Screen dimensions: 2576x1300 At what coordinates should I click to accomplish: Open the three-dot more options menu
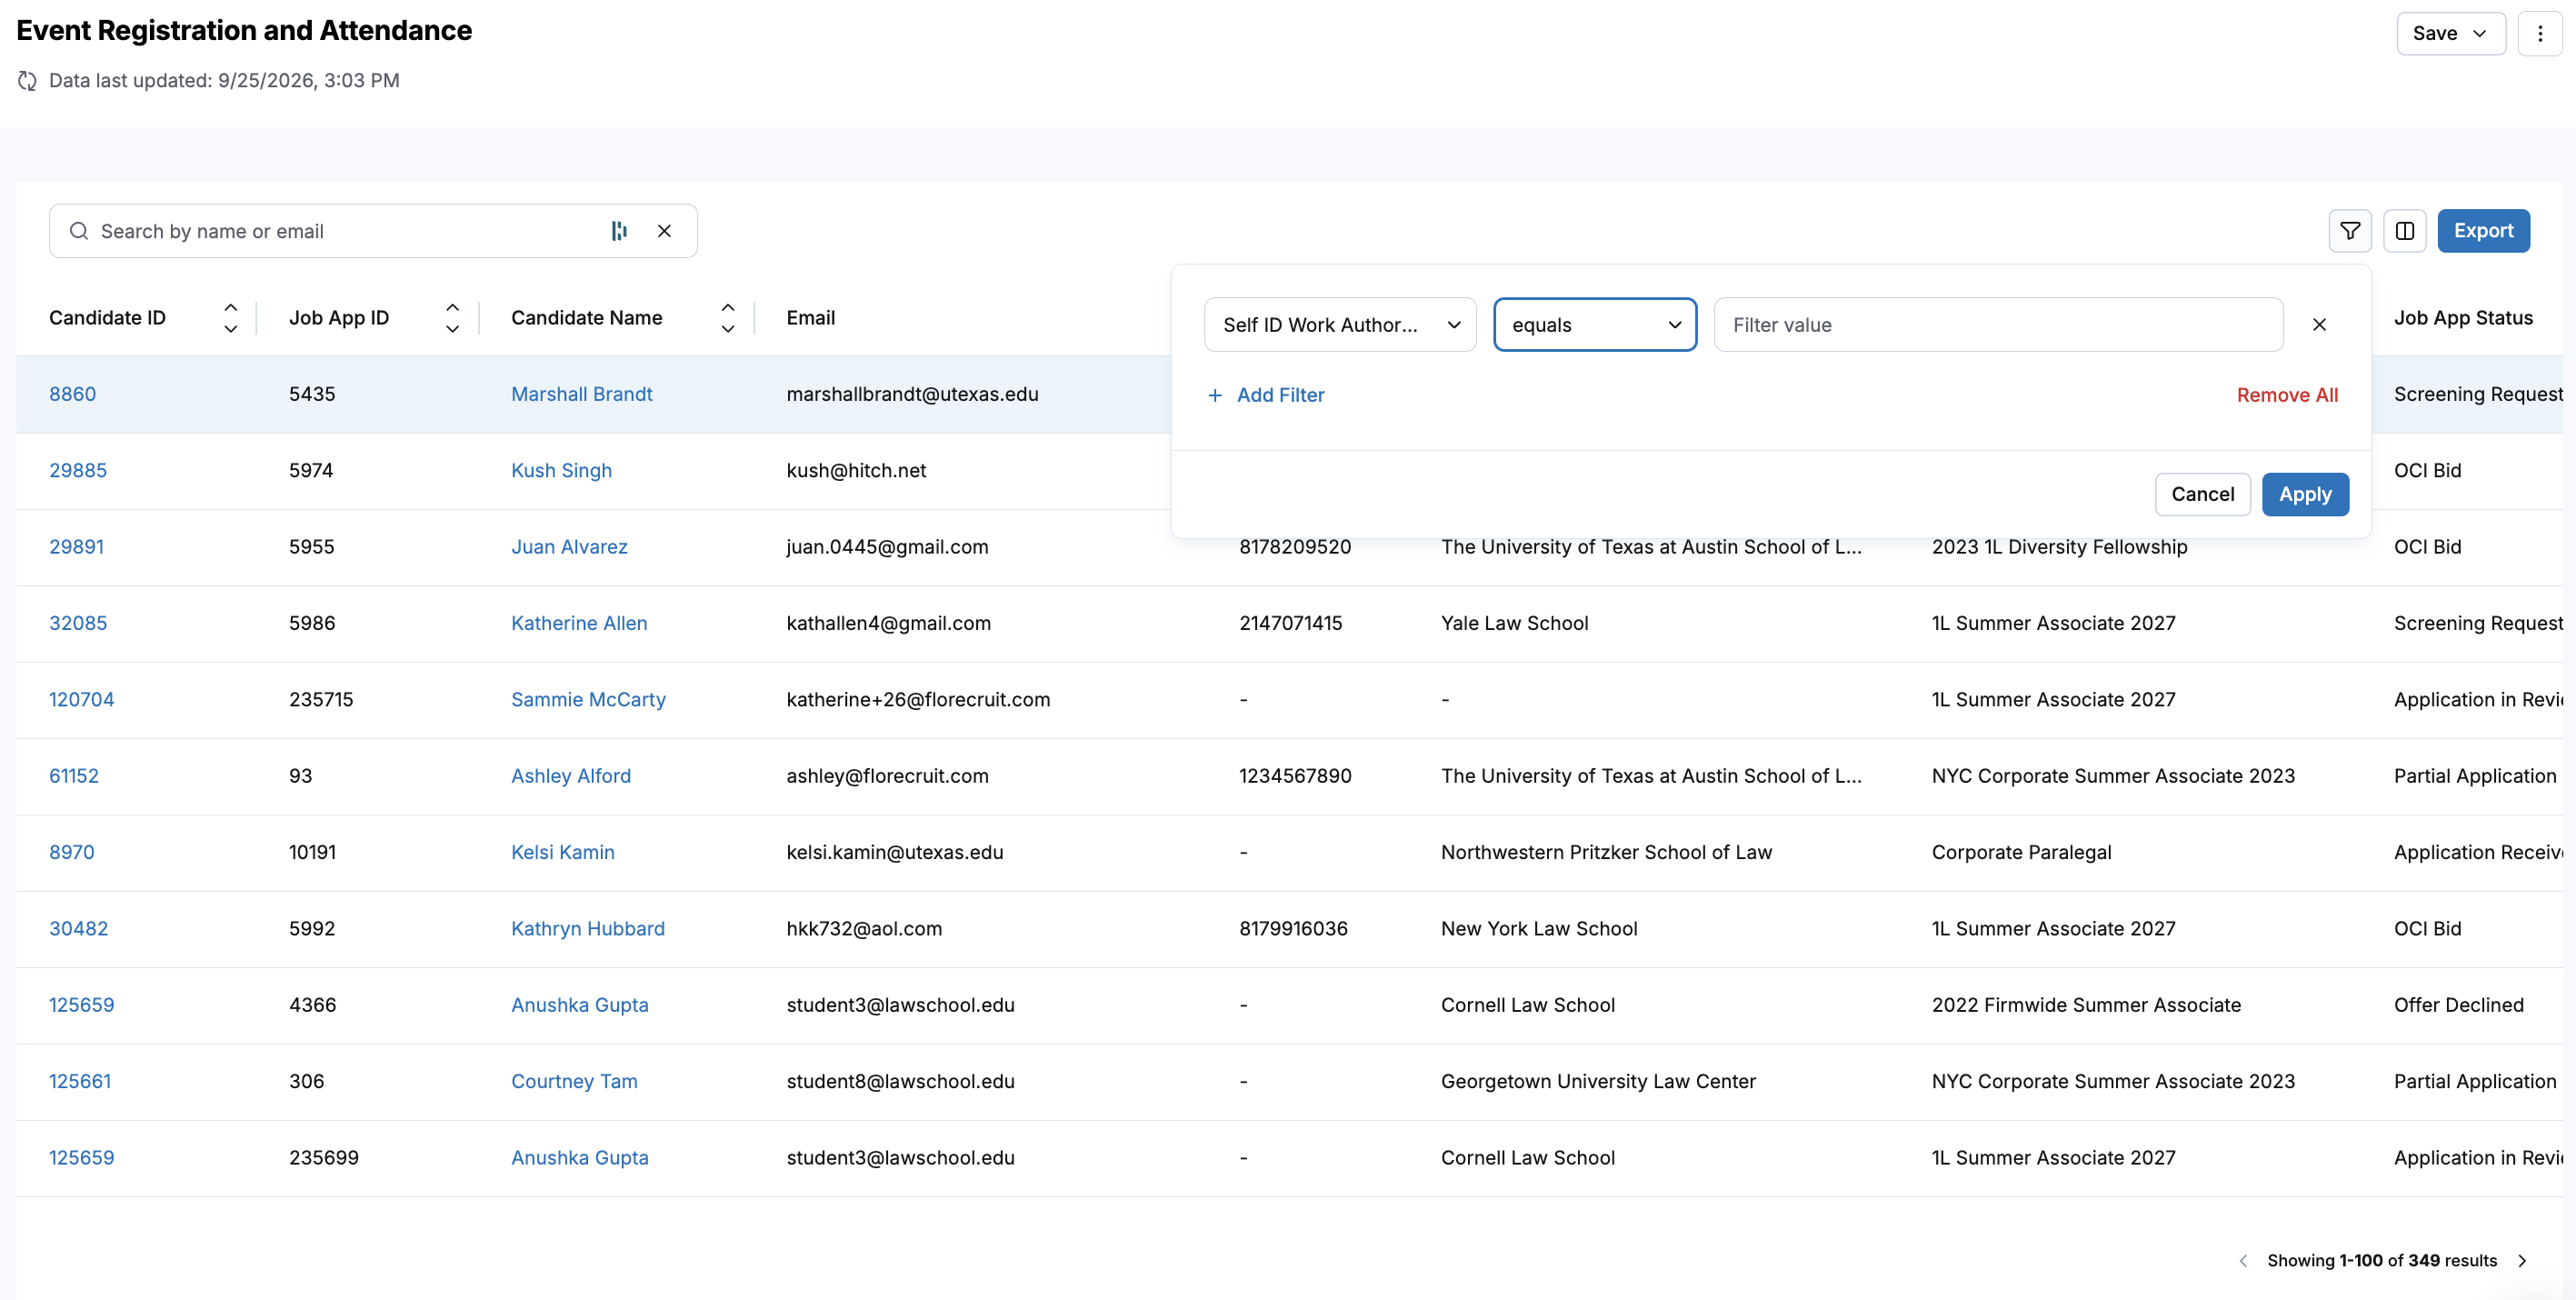(x=2540, y=33)
